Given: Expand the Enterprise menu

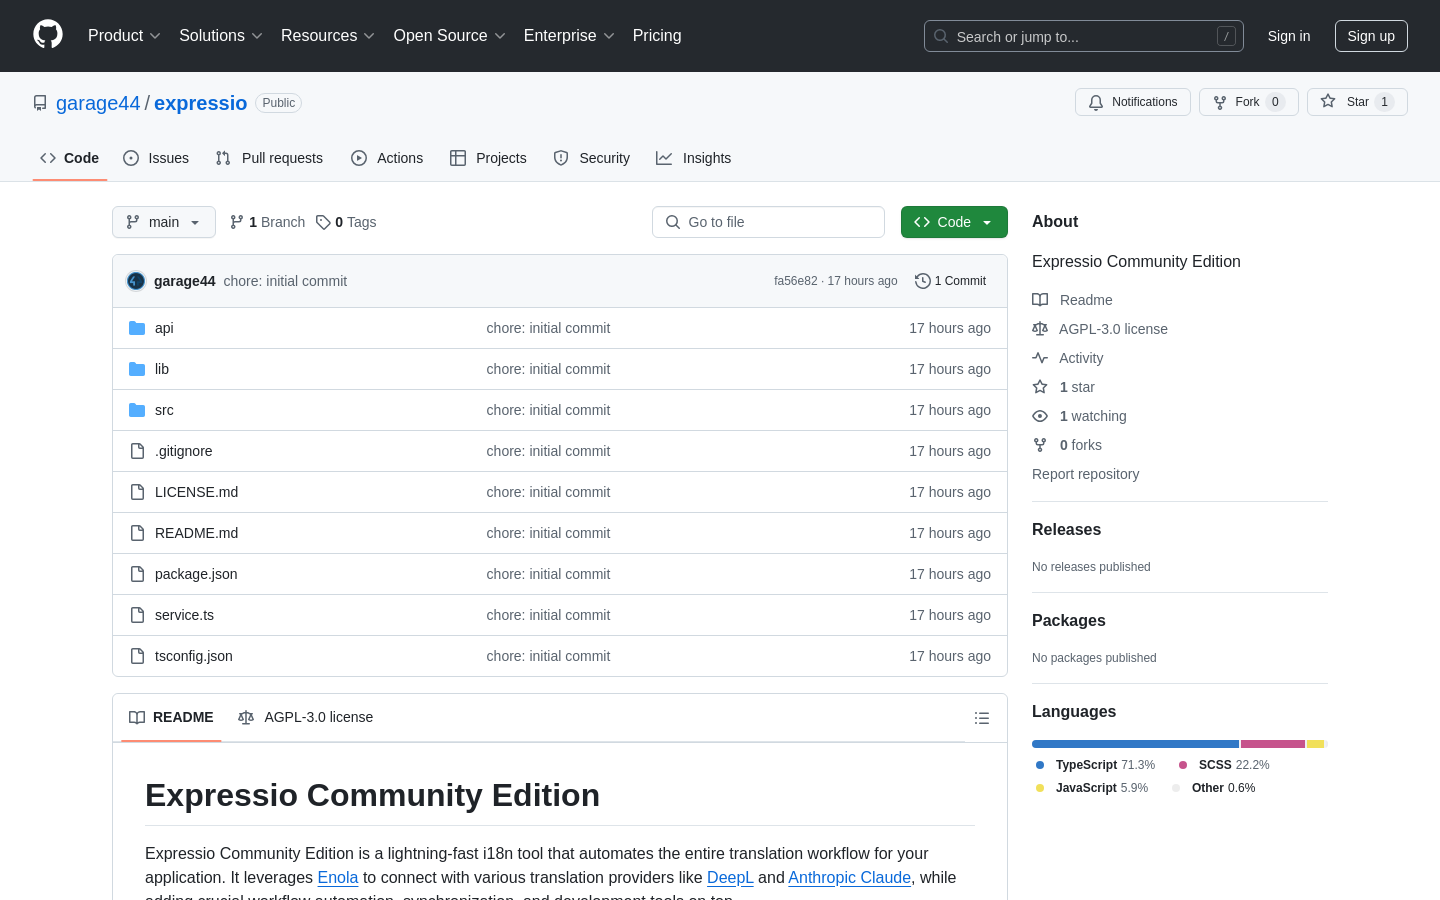Looking at the screenshot, I should (x=569, y=36).
